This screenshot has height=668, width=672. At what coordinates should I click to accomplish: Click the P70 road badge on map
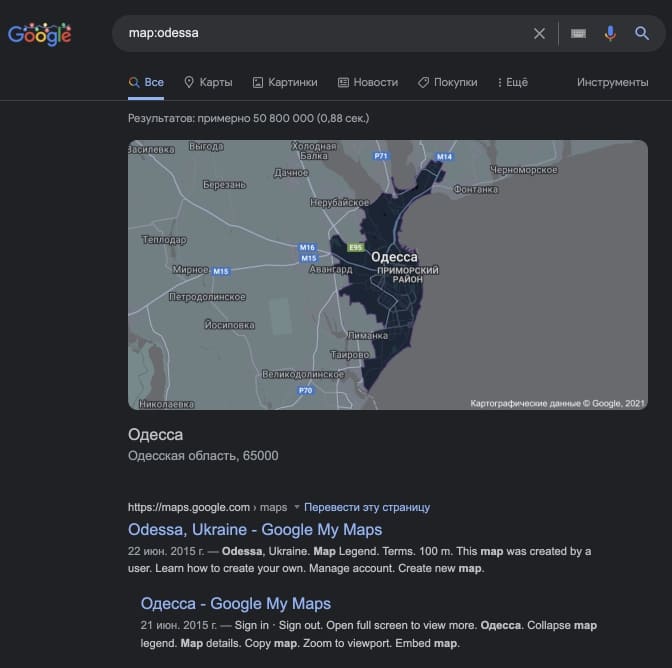coord(305,390)
